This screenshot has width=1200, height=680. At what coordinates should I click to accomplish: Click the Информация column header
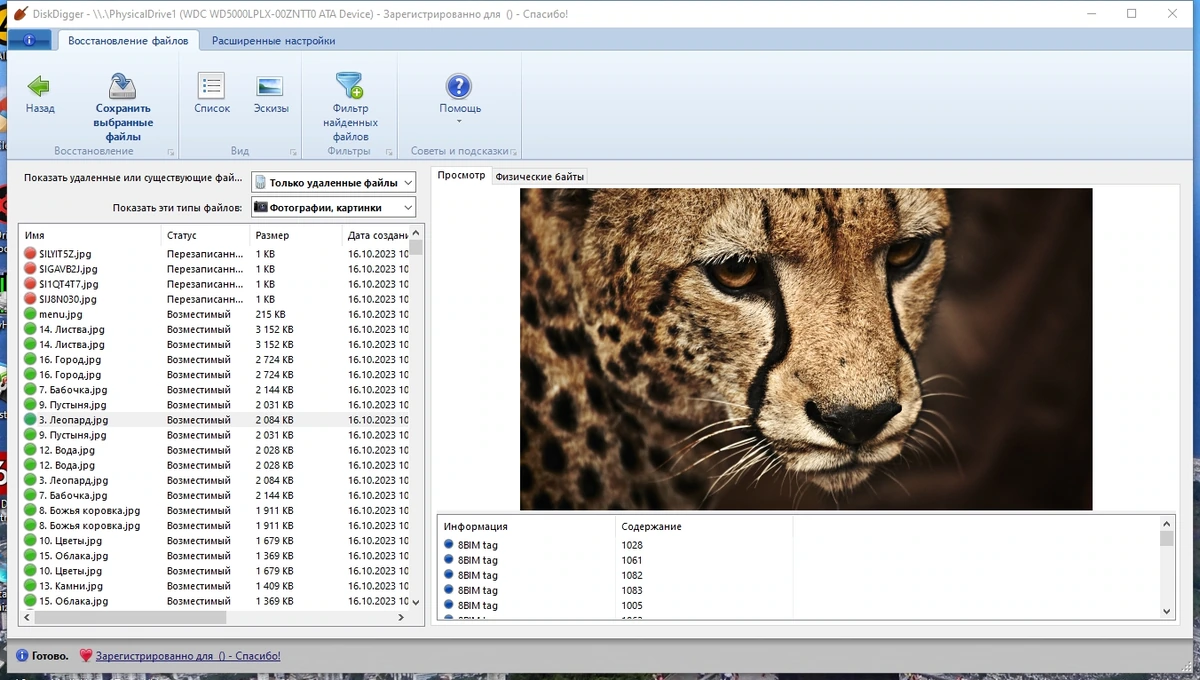526,526
